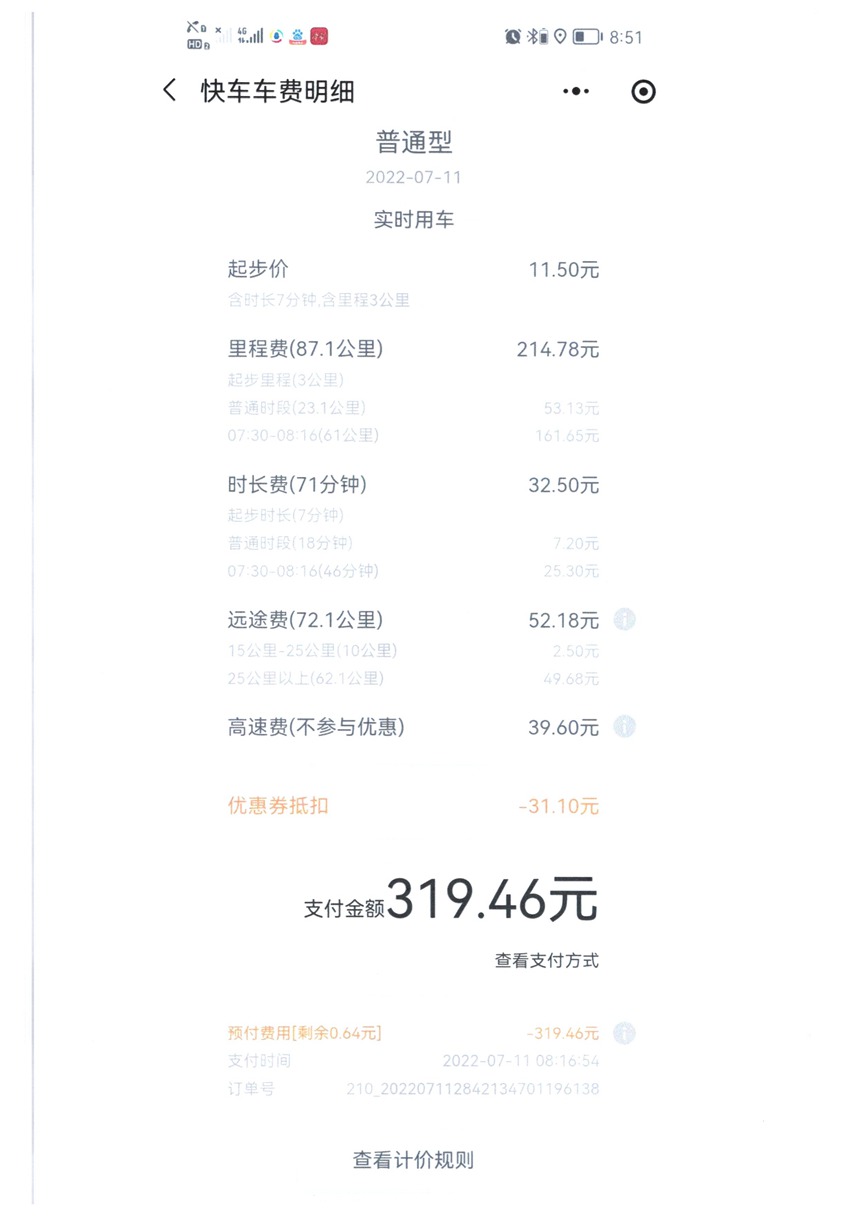Open the info icon beside 预付费用 amount

coord(624,1033)
